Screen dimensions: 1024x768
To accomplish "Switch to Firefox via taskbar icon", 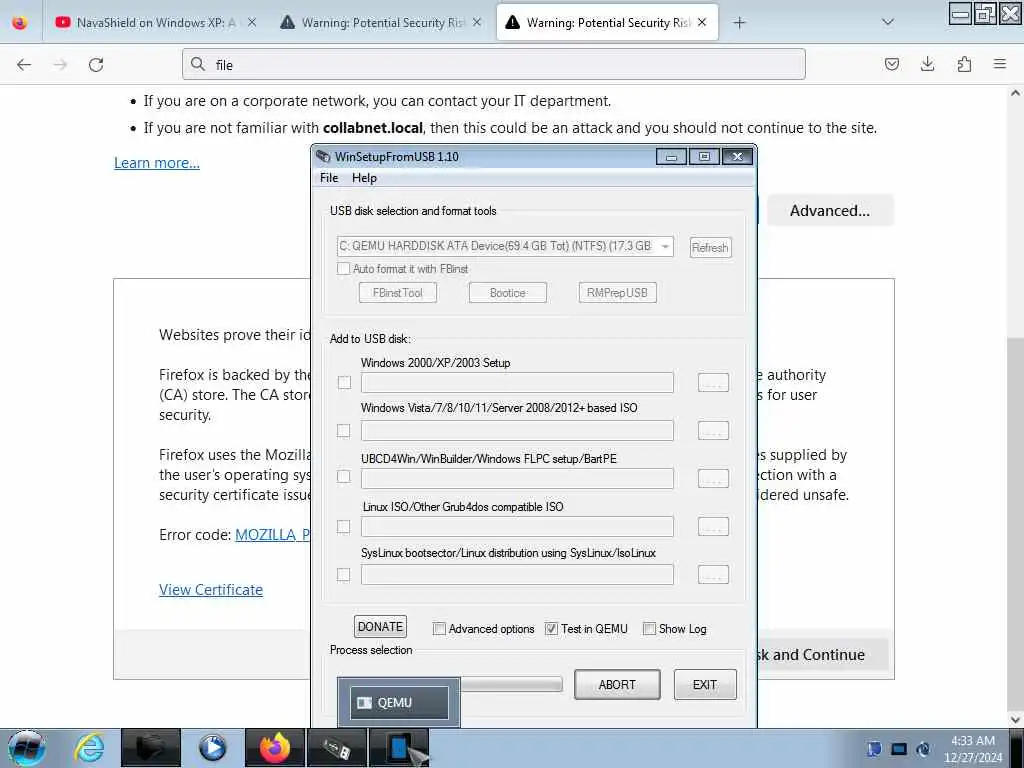I will [275, 748].
